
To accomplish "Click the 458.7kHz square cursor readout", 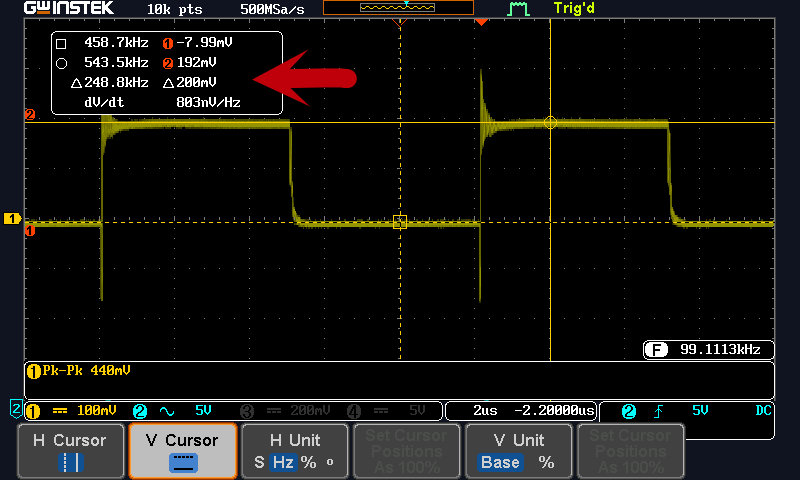I will click(116, 42).
